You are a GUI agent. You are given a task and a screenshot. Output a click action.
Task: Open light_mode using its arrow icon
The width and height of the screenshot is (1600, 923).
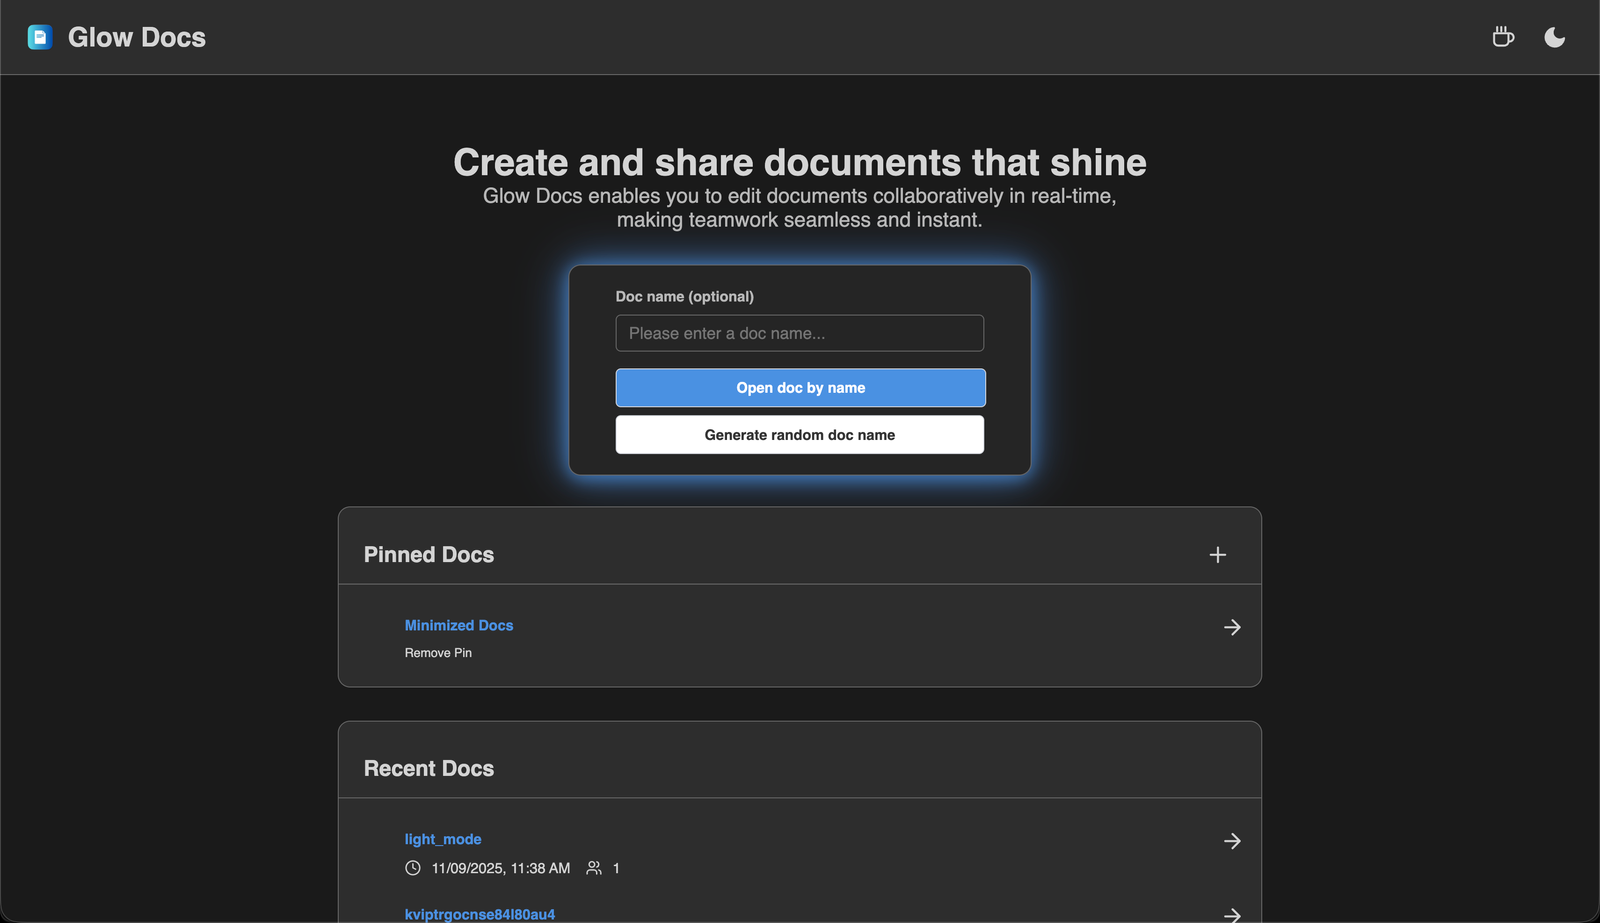tap(1232, 841)
